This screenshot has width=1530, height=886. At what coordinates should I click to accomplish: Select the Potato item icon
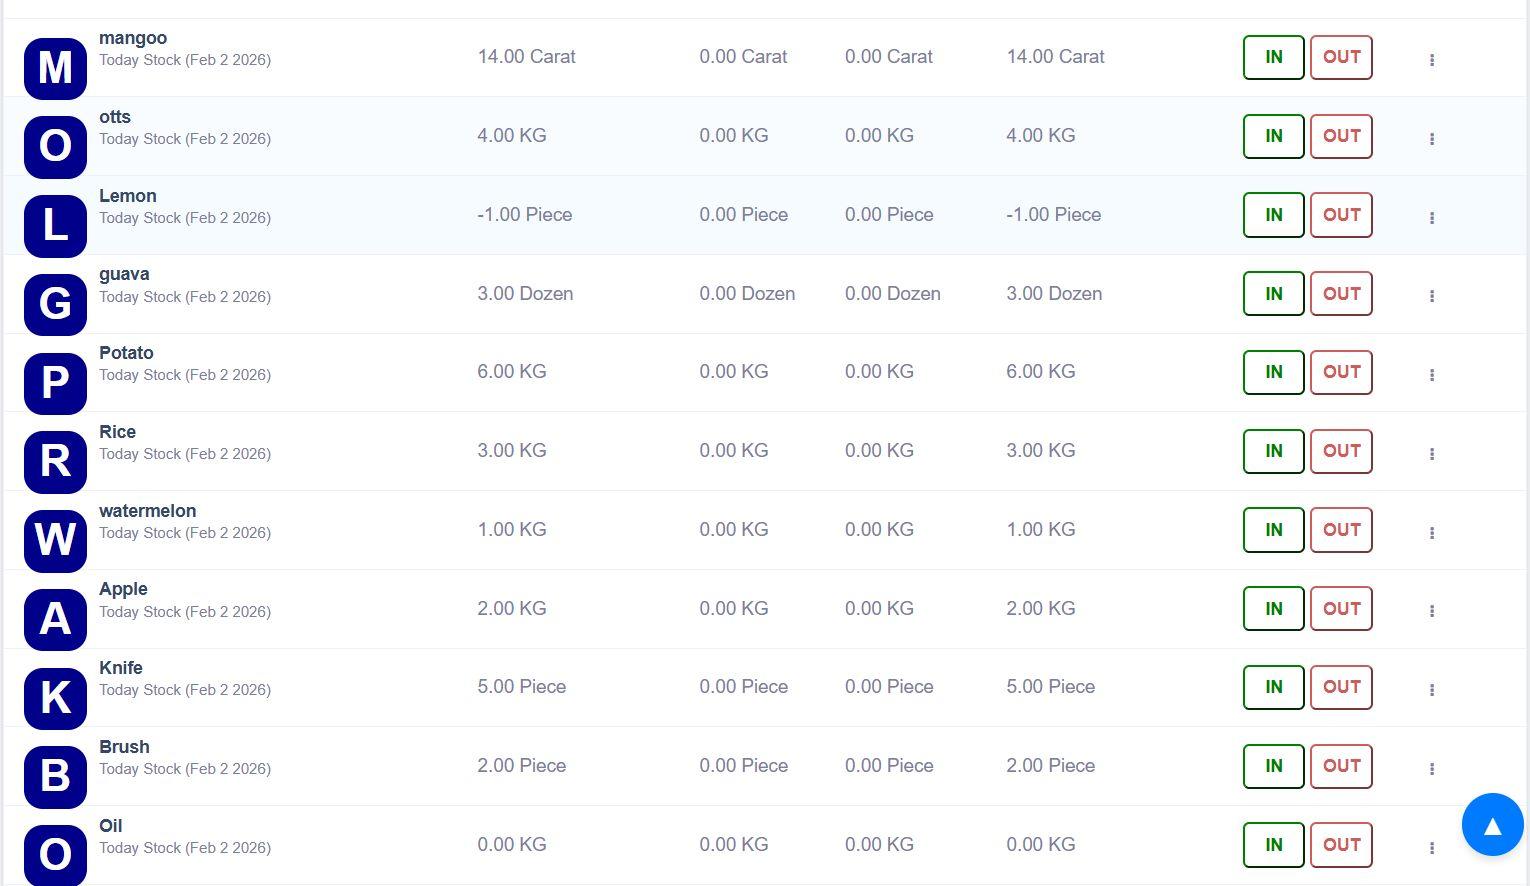tap(55, 384)
